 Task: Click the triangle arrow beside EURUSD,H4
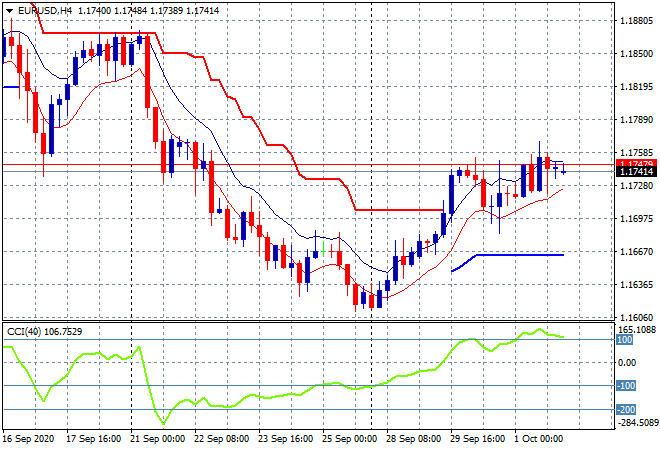coord(9,10)
